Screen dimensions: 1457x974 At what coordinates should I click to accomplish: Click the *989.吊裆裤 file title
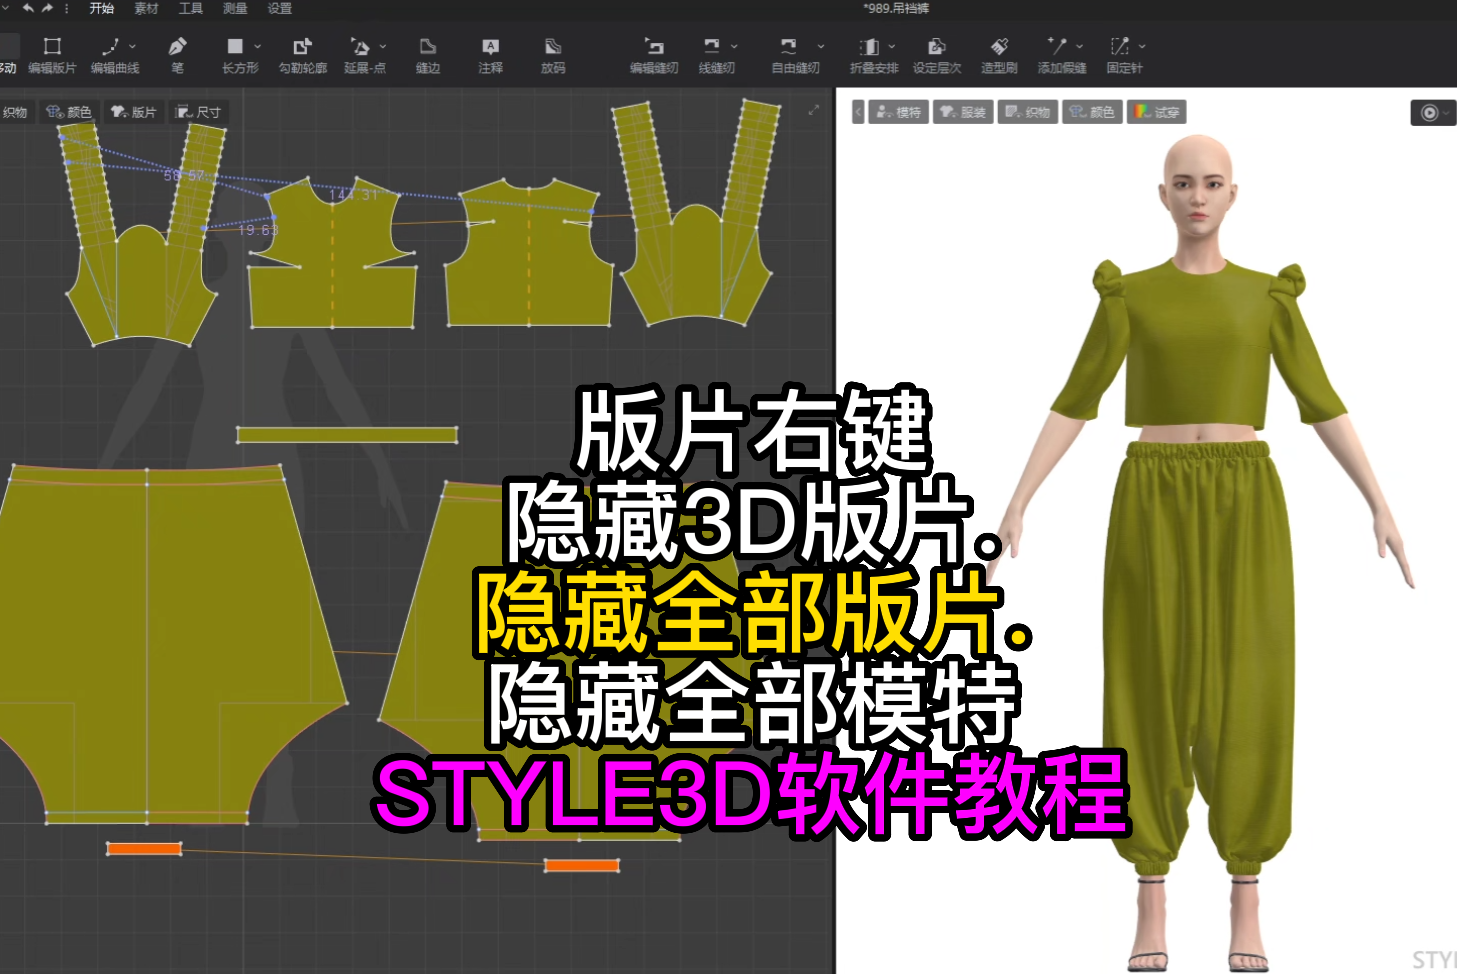click(x=897, y=8)
